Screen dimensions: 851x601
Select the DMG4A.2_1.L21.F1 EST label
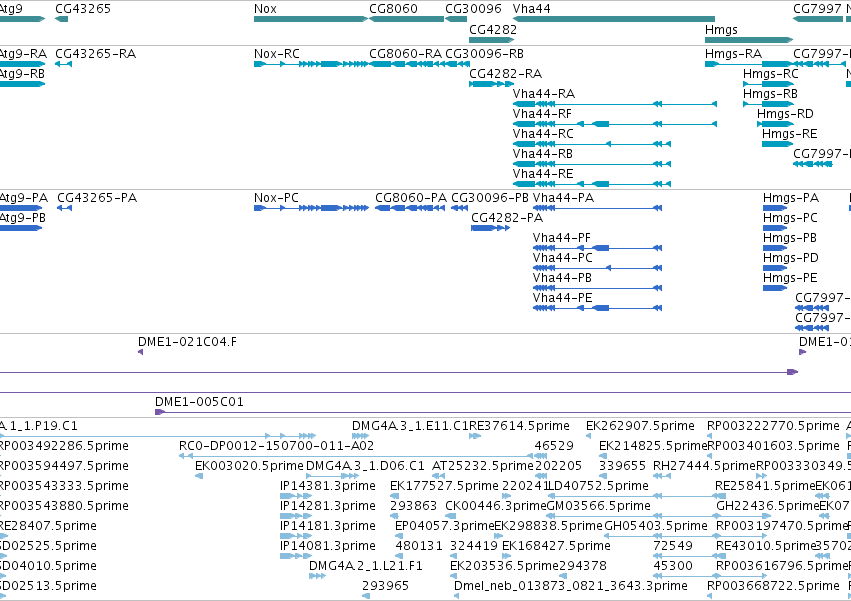point(366,566)
